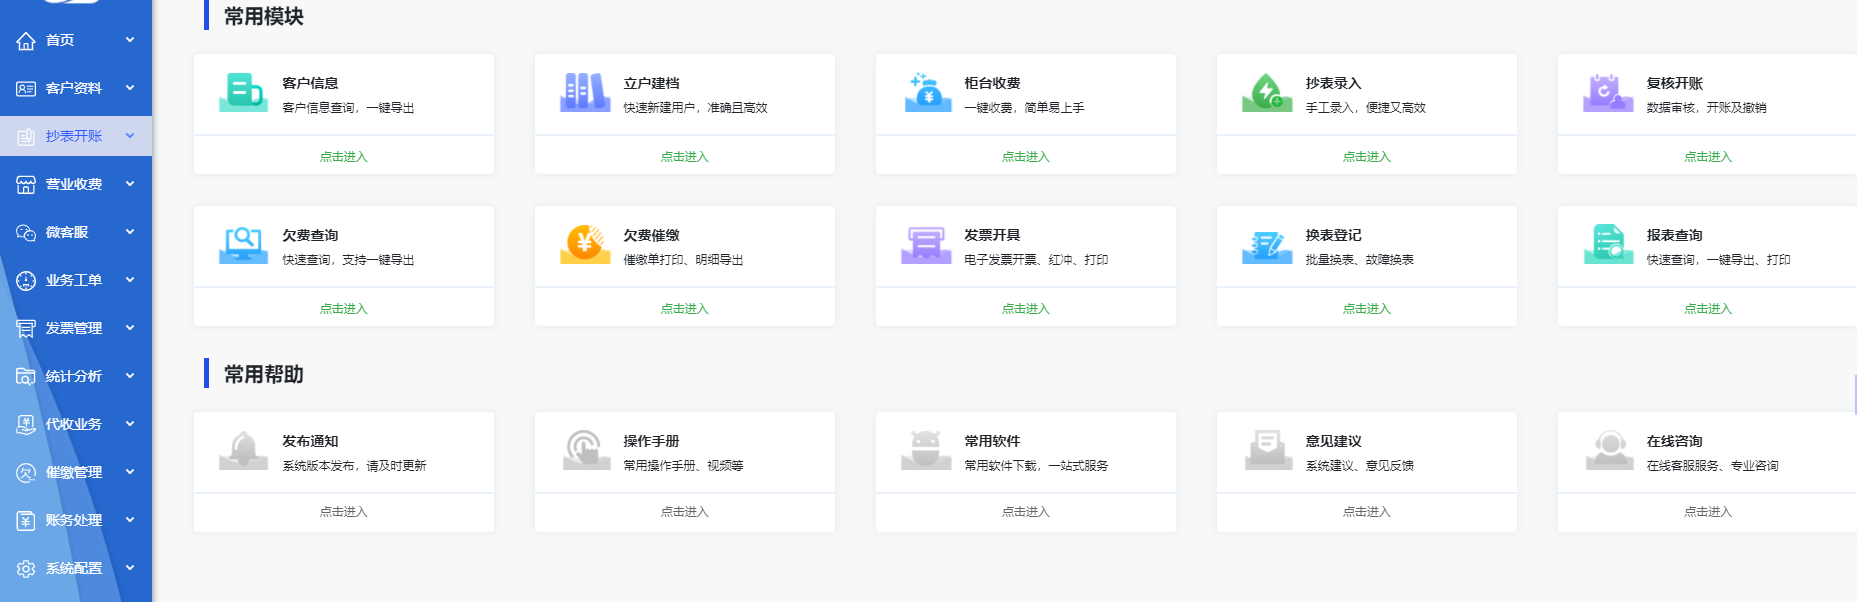
Task: Click the 催缴管理 sidebar icon
Action: click(x=26, y=473)
